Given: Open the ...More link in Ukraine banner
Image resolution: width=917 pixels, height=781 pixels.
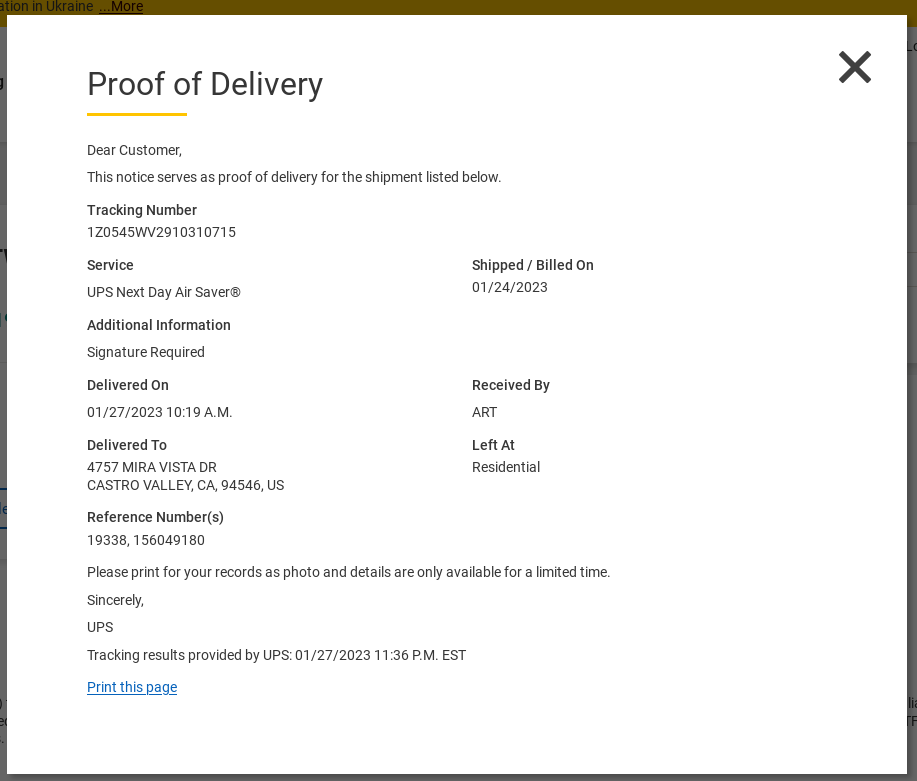Looking at the screenshot, I should click(x=121, y=6).
